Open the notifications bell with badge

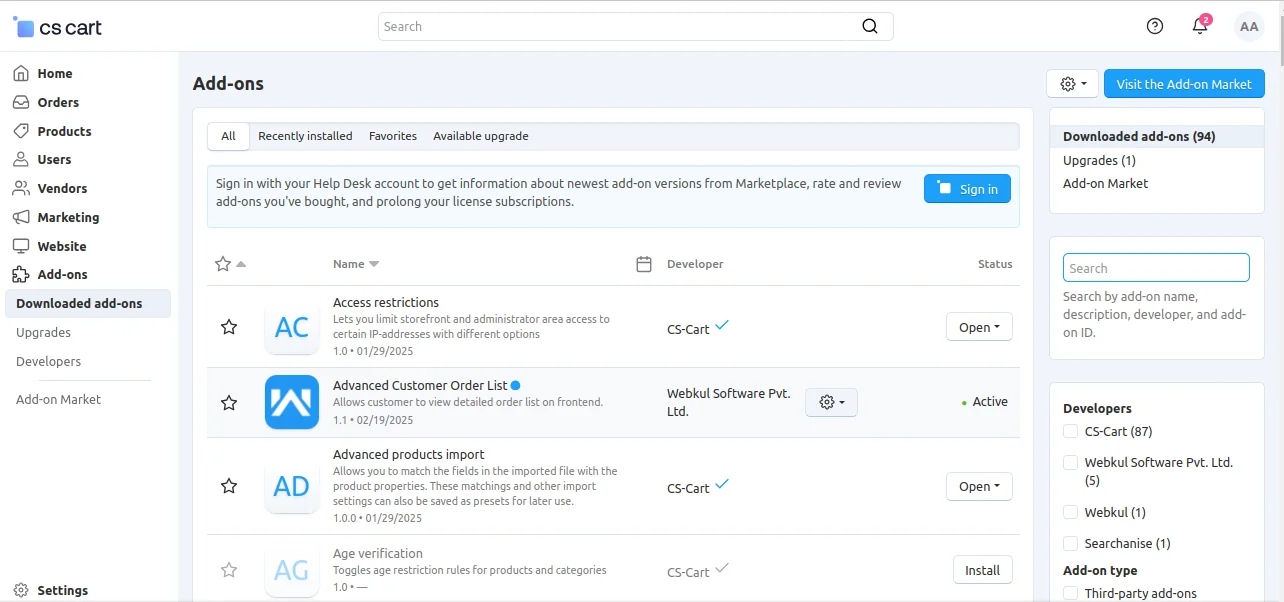[1199, 26]
